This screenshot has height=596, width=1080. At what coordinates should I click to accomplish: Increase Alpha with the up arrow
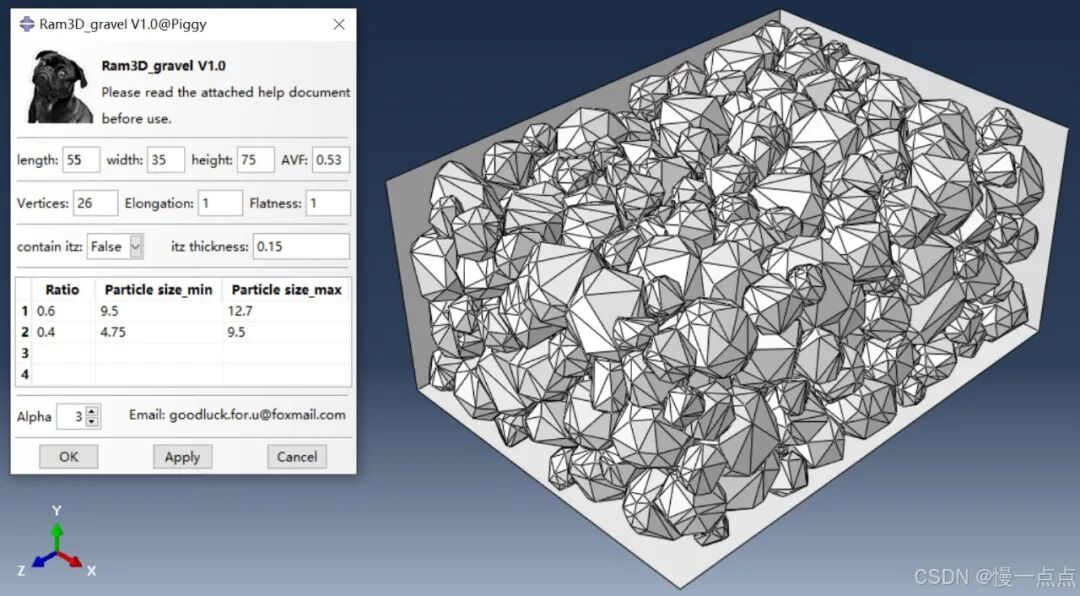tap(92, 411)
